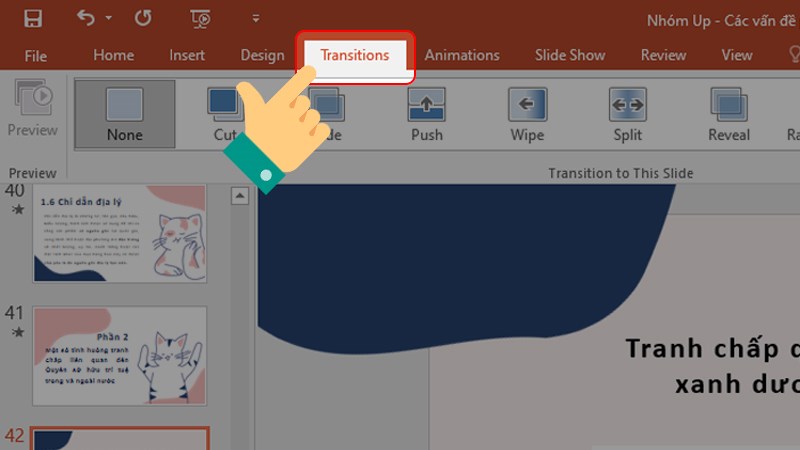Viewport: 800px width, 450px height.
Task: Switch to the Animations tab
Action: [x=461, y=56]
